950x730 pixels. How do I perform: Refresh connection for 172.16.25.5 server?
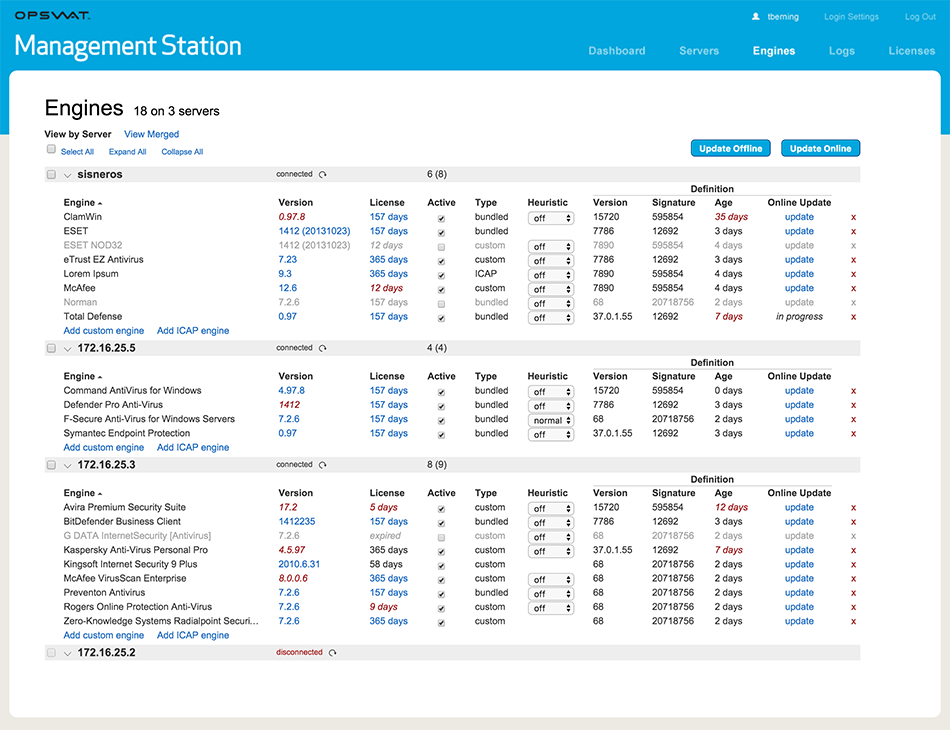(x=323, y=348)
